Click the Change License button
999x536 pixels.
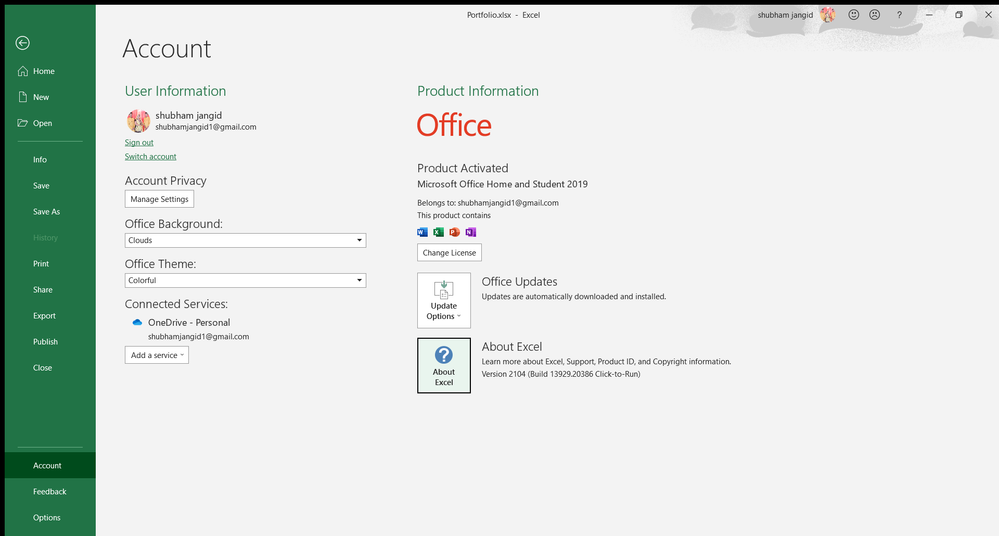[449, 252]
